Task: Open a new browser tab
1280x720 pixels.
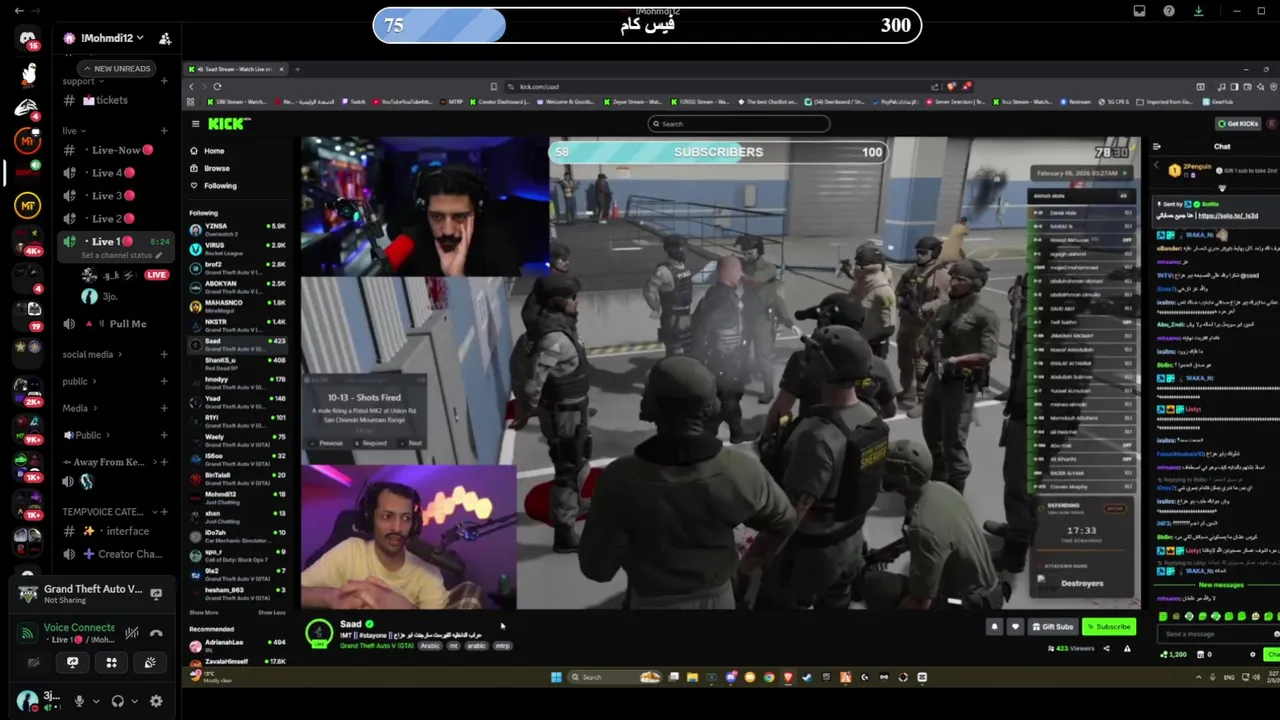Action: [297, 69]
